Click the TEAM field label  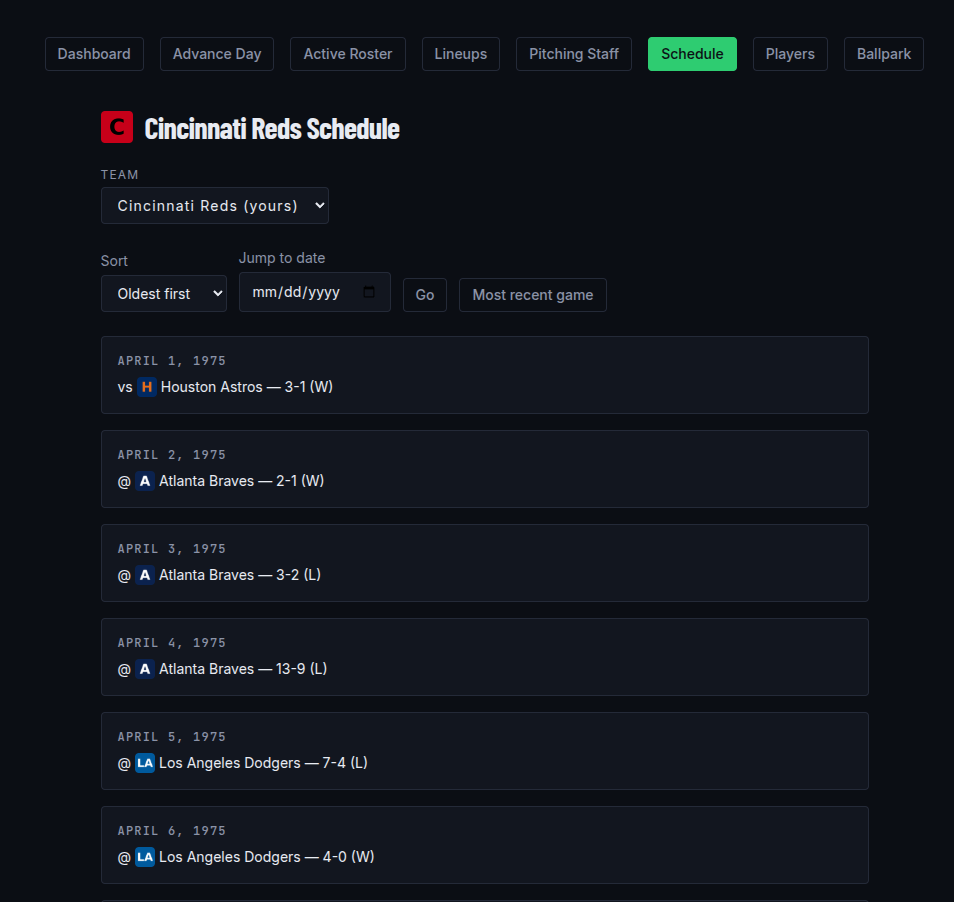[120, 175]
